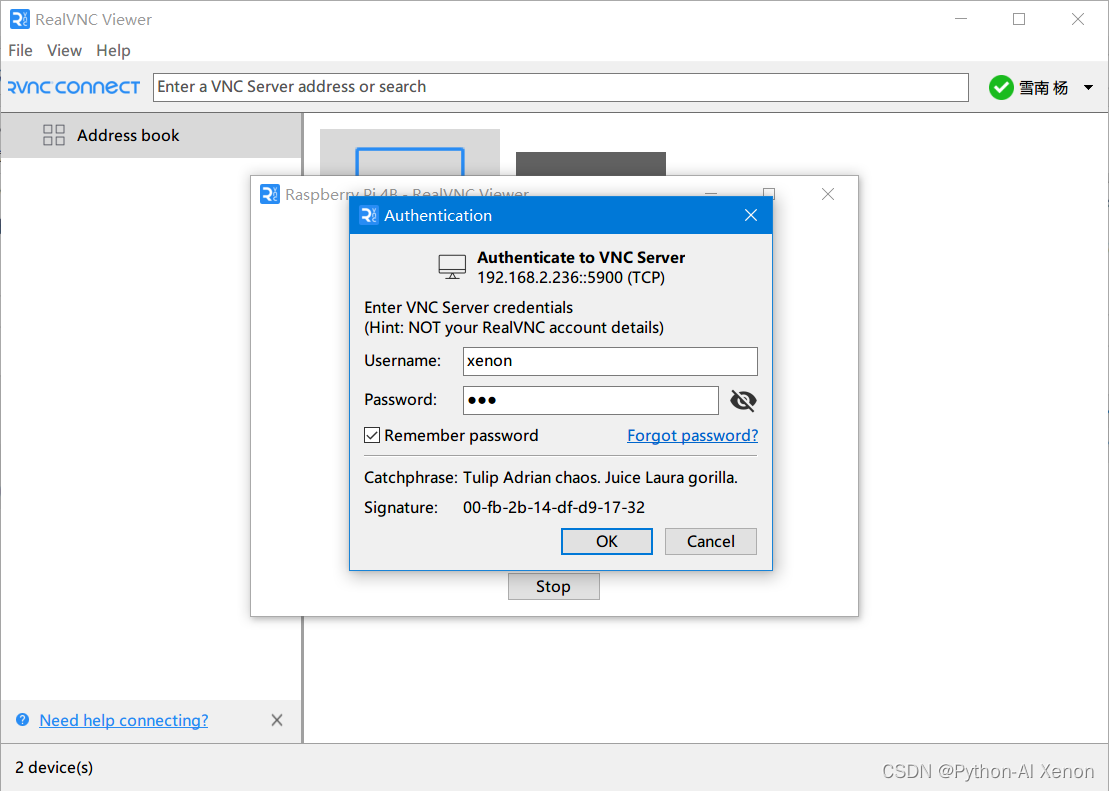Click the blue help question mark icon
1109x791 pixels.
coord(23,720)
